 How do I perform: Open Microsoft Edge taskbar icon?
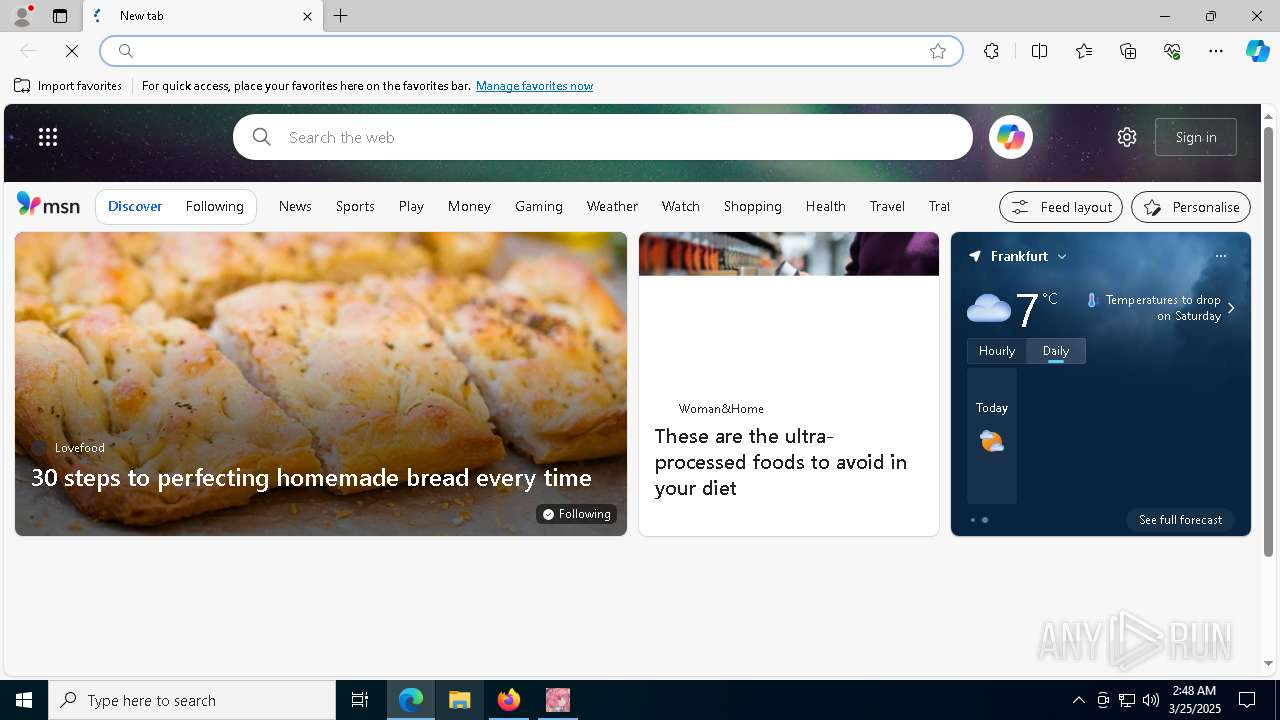click(411, 700)
